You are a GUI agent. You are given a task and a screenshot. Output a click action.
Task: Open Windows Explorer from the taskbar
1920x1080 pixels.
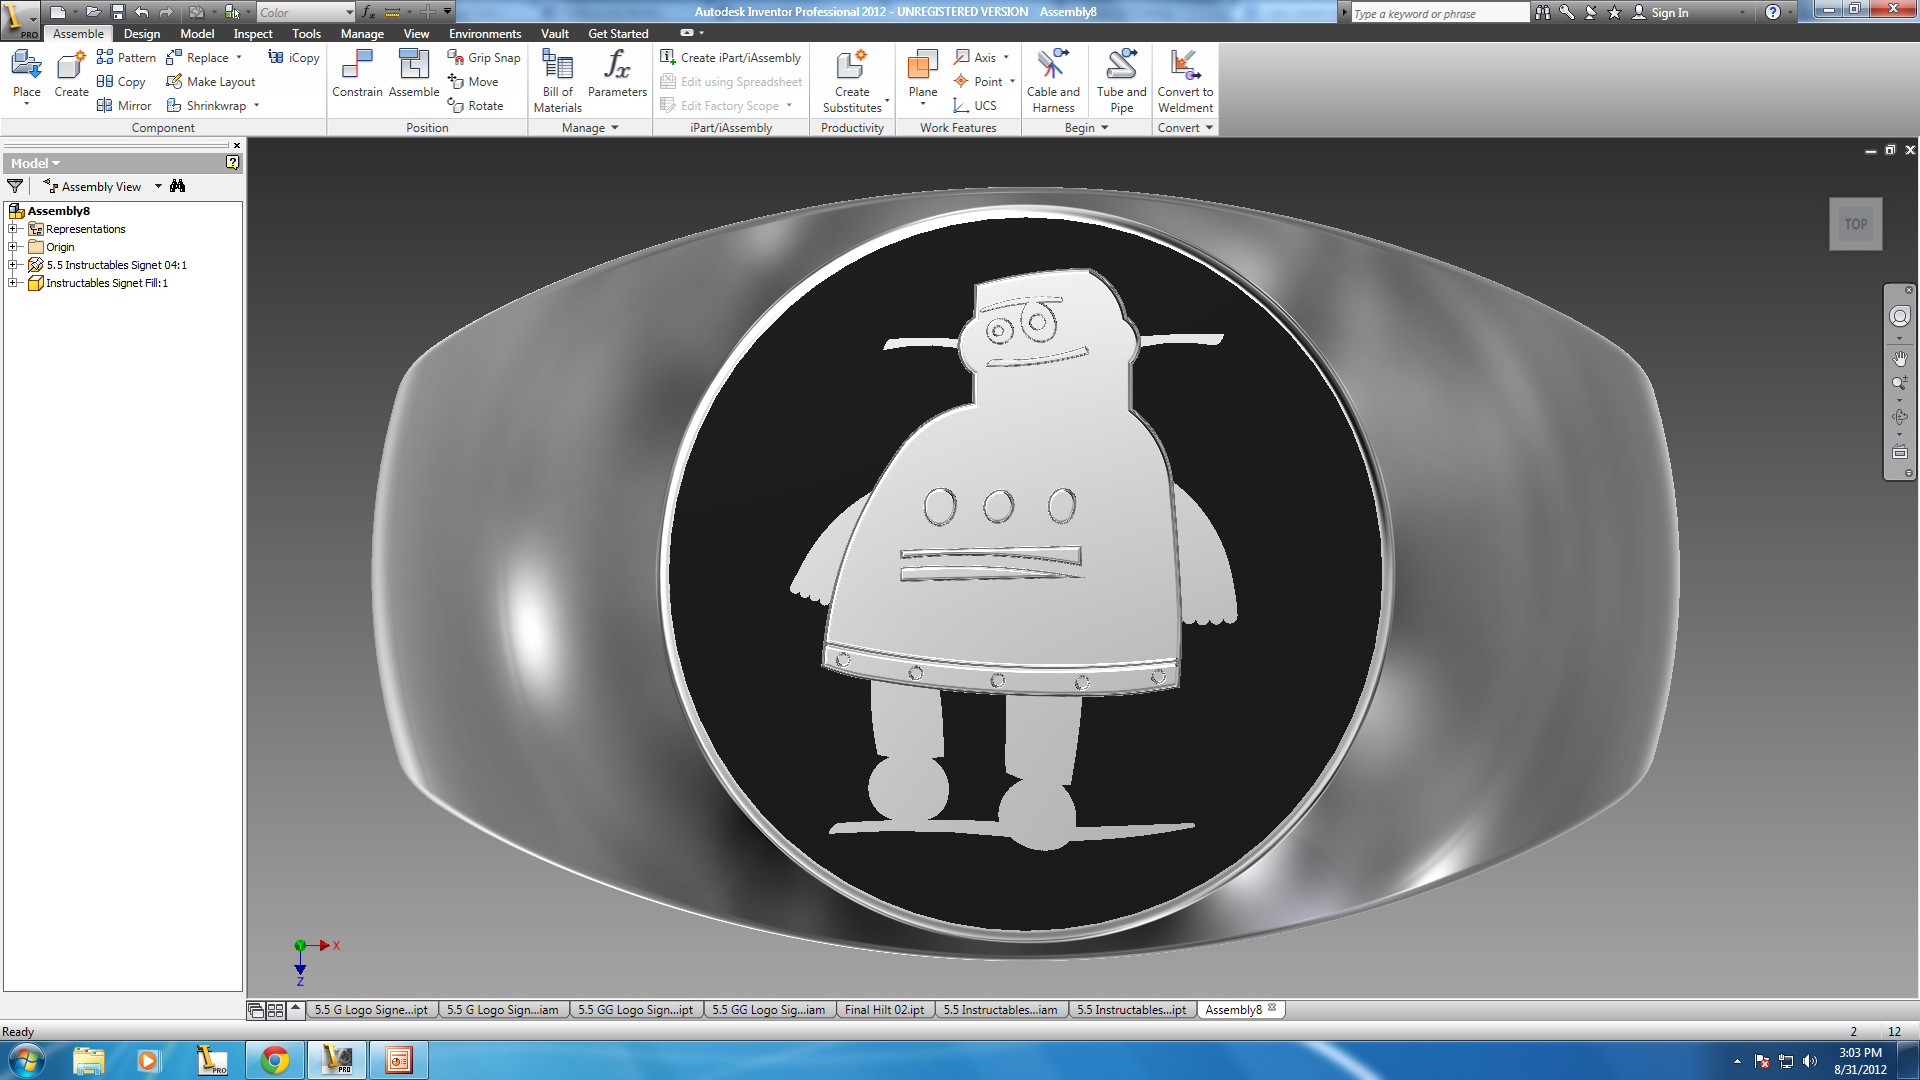[88, 1060]
